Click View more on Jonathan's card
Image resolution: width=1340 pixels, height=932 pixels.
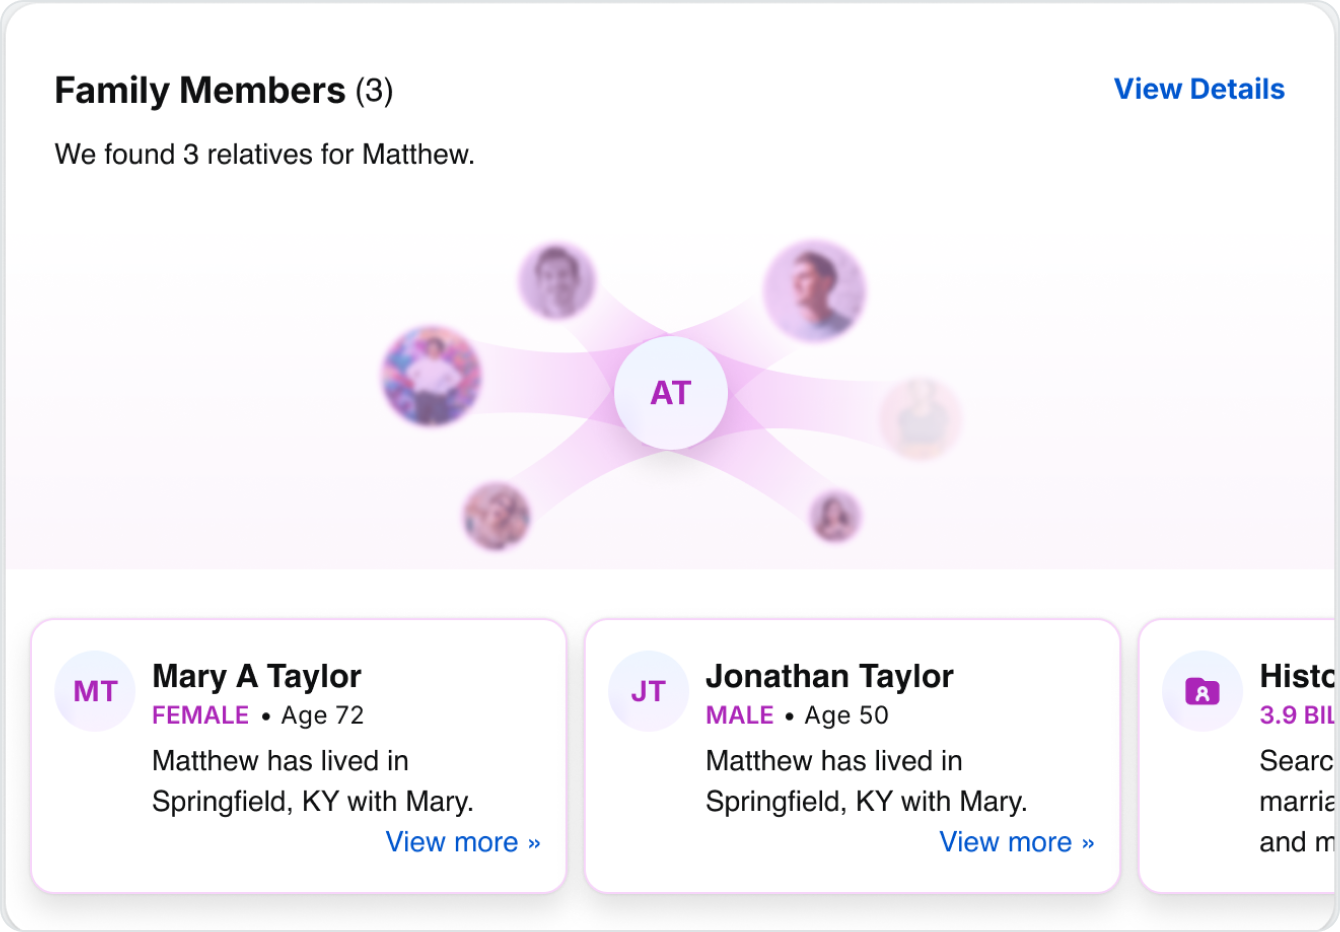click(1016, 842)
